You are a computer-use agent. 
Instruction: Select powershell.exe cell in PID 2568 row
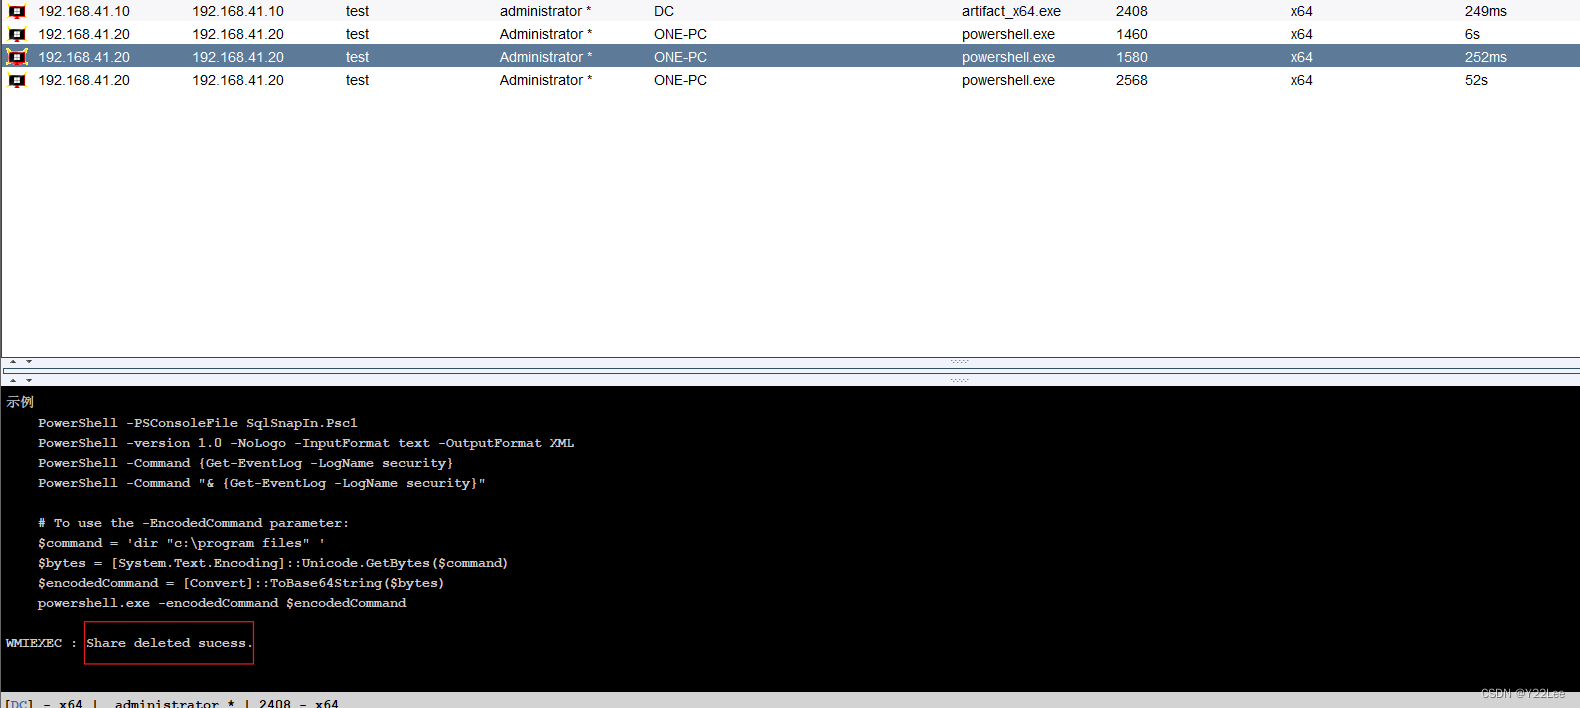pyautogui.click(x=1008, y=80)
